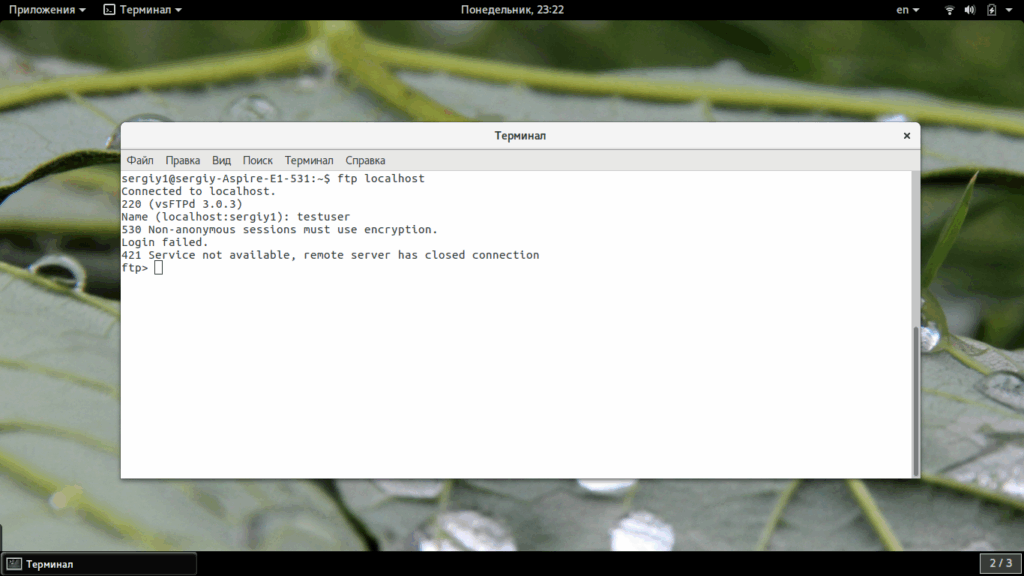Open the Терминал app menu in top bar
1024x576 pixels.
[x=143, y=10]
